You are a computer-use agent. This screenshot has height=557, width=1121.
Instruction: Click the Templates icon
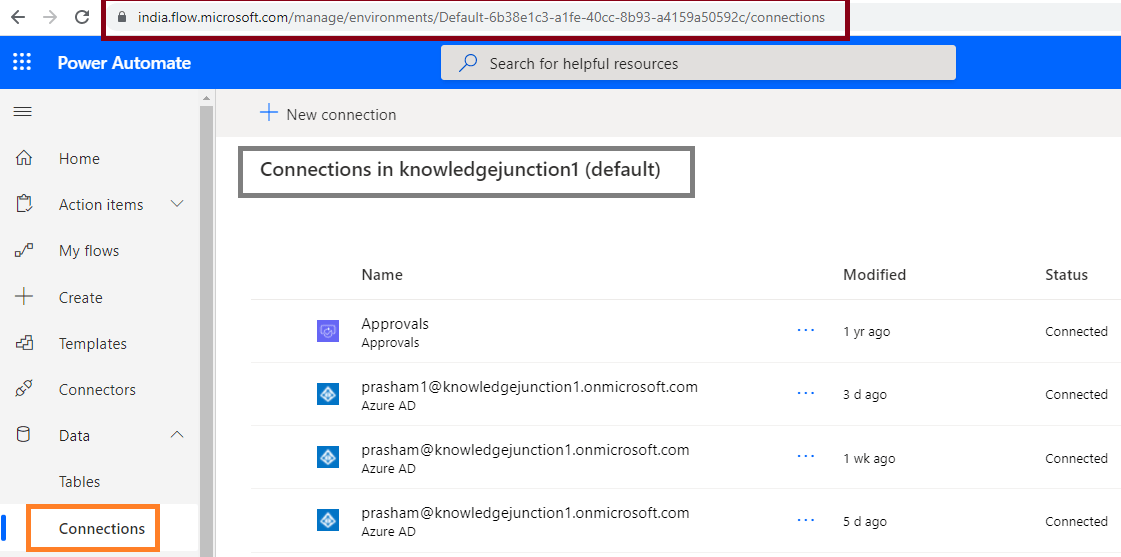(x=24, y=343)
